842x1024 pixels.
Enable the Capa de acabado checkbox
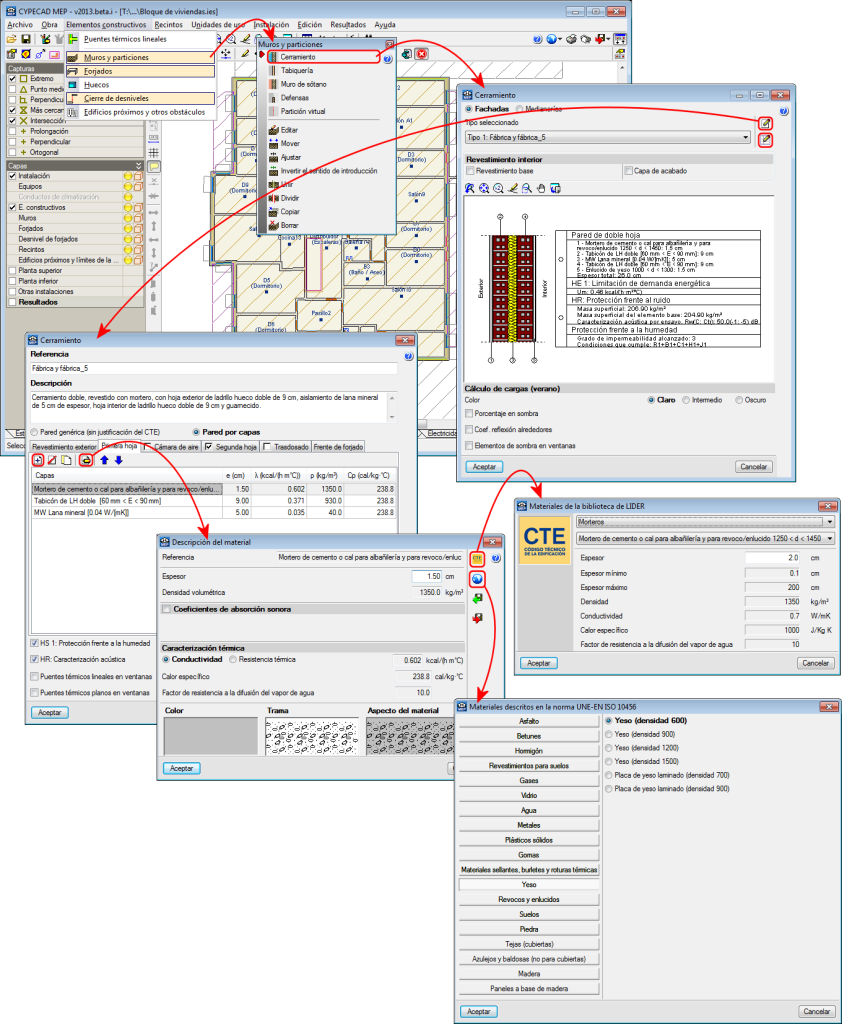pos(628,170)
